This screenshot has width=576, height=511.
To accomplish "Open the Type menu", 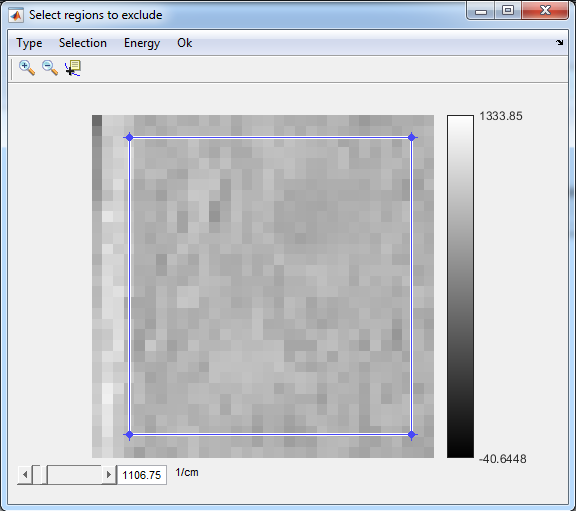I will [x=29, y=43].
